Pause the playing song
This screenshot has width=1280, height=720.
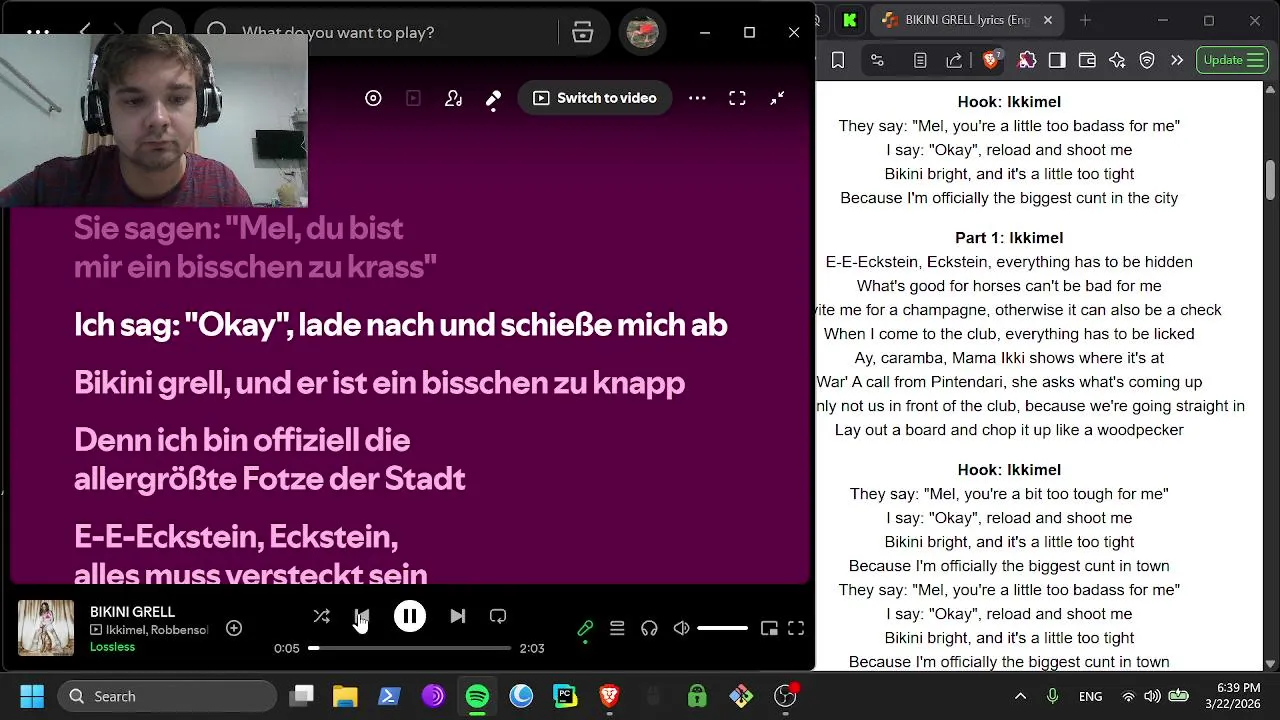(x=410, y=616)
